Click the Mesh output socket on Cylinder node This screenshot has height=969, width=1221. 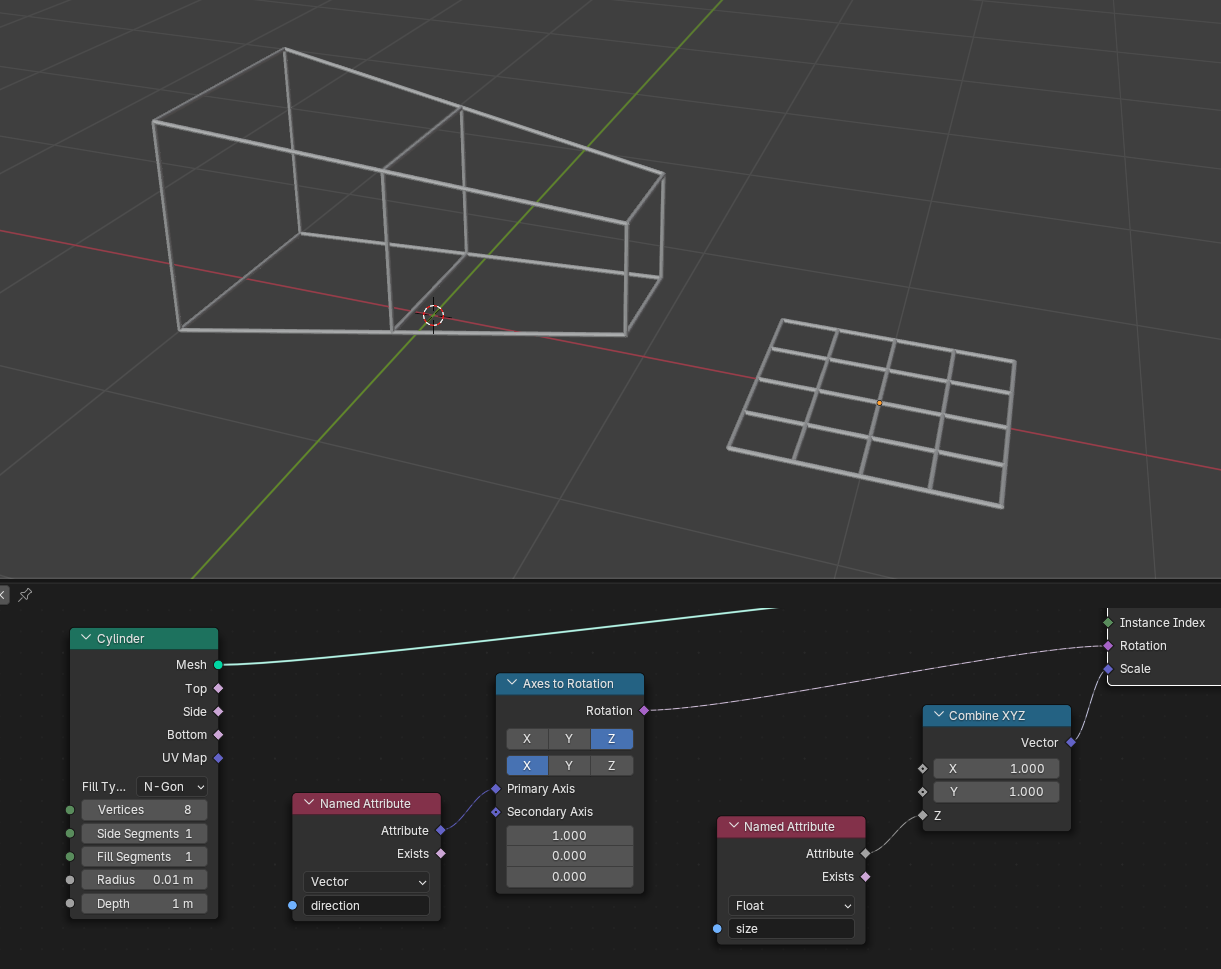218,665
